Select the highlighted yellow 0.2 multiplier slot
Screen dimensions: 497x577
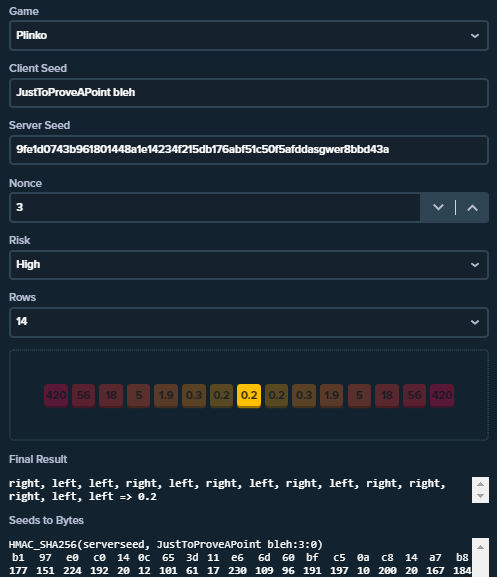click(249, 396)
